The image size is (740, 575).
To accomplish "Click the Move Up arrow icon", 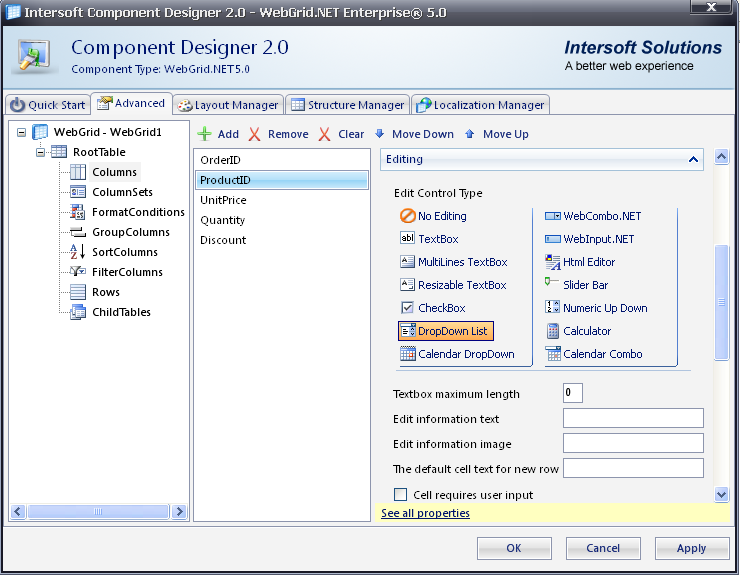I will [470, 134].
